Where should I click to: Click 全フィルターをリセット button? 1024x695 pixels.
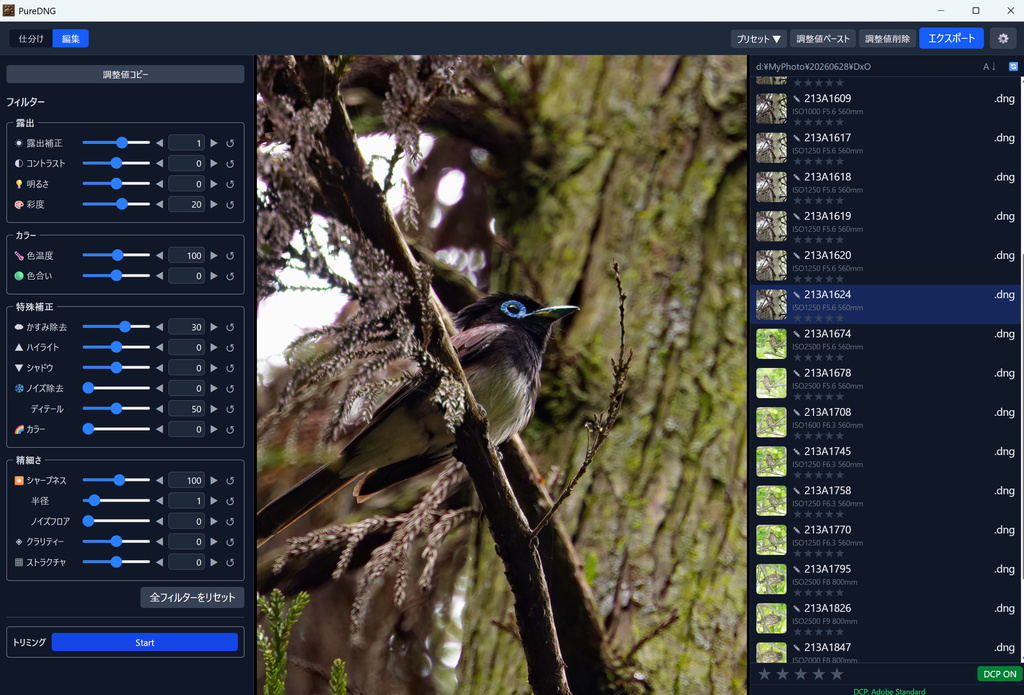192,597
